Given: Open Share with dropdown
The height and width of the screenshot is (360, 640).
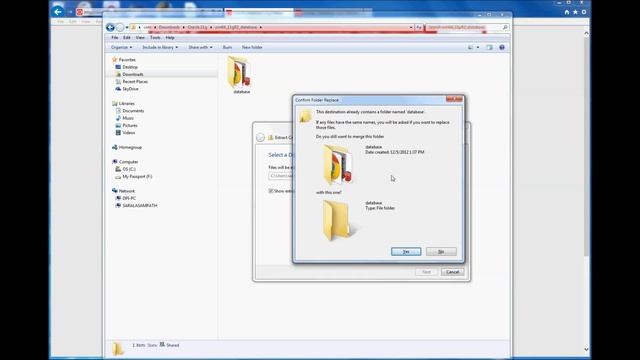Looking at the screenshot, I should tap(200, 47).
